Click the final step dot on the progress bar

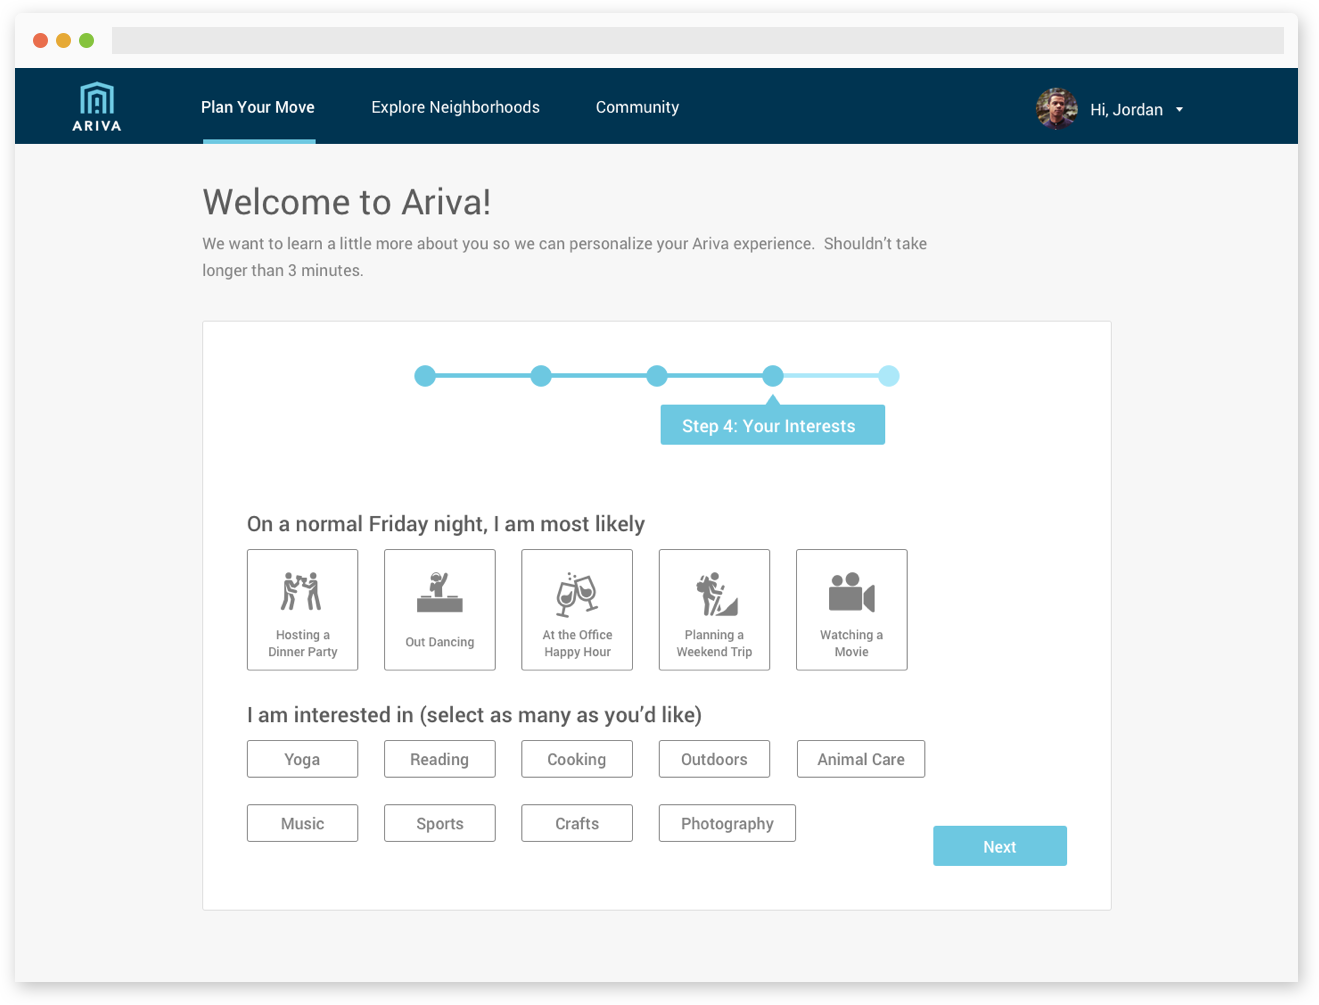pos(889,376)
